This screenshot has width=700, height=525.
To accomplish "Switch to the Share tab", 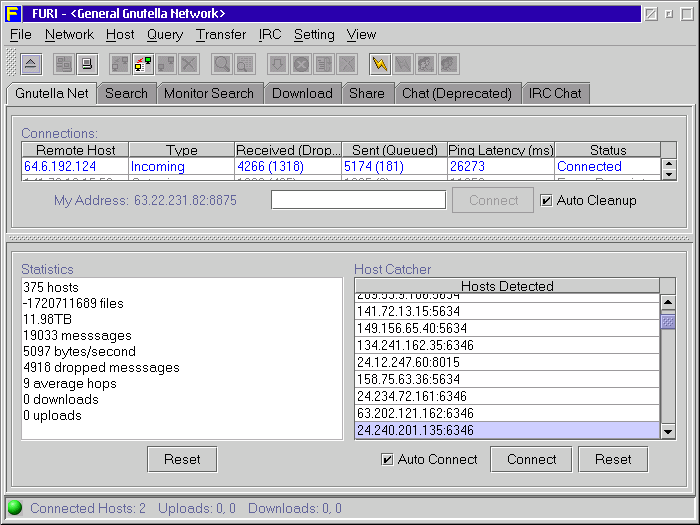I will click(367, 93).
